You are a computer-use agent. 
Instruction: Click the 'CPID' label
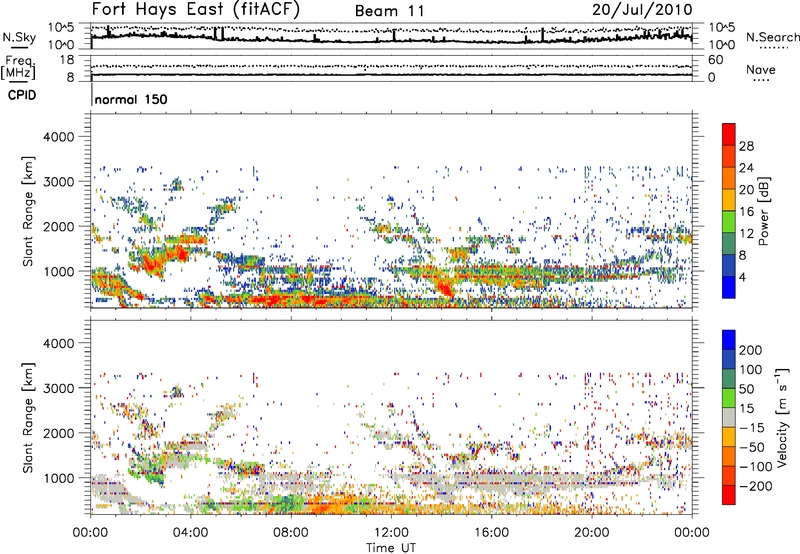pyautogui.click(x=22, y=95)
